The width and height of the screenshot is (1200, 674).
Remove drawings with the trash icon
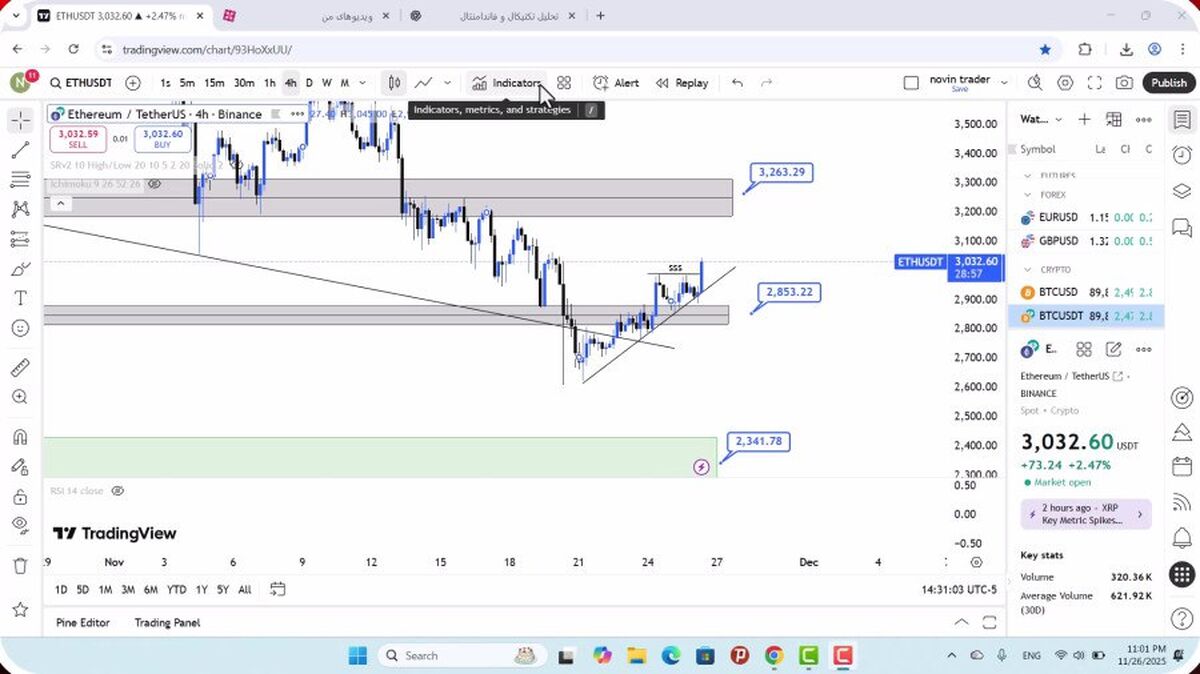(20, 565)
